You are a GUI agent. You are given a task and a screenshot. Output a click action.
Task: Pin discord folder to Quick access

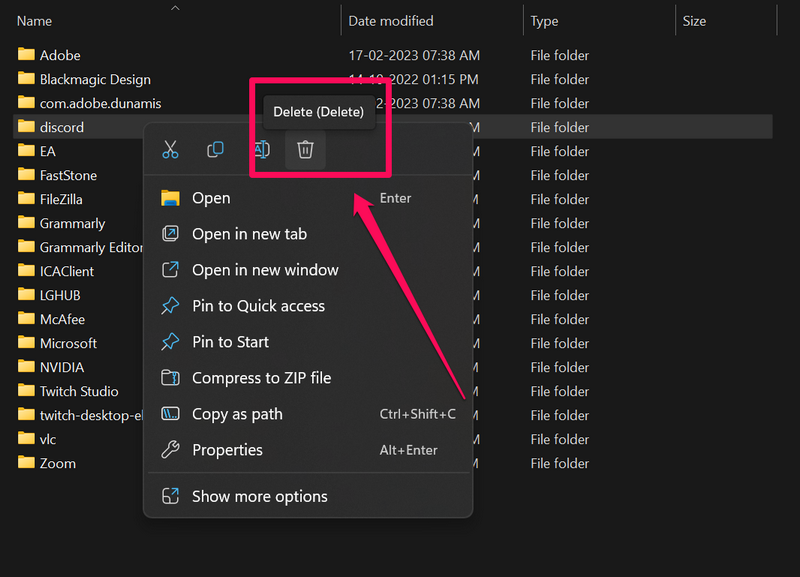click(x=258, y=306)
